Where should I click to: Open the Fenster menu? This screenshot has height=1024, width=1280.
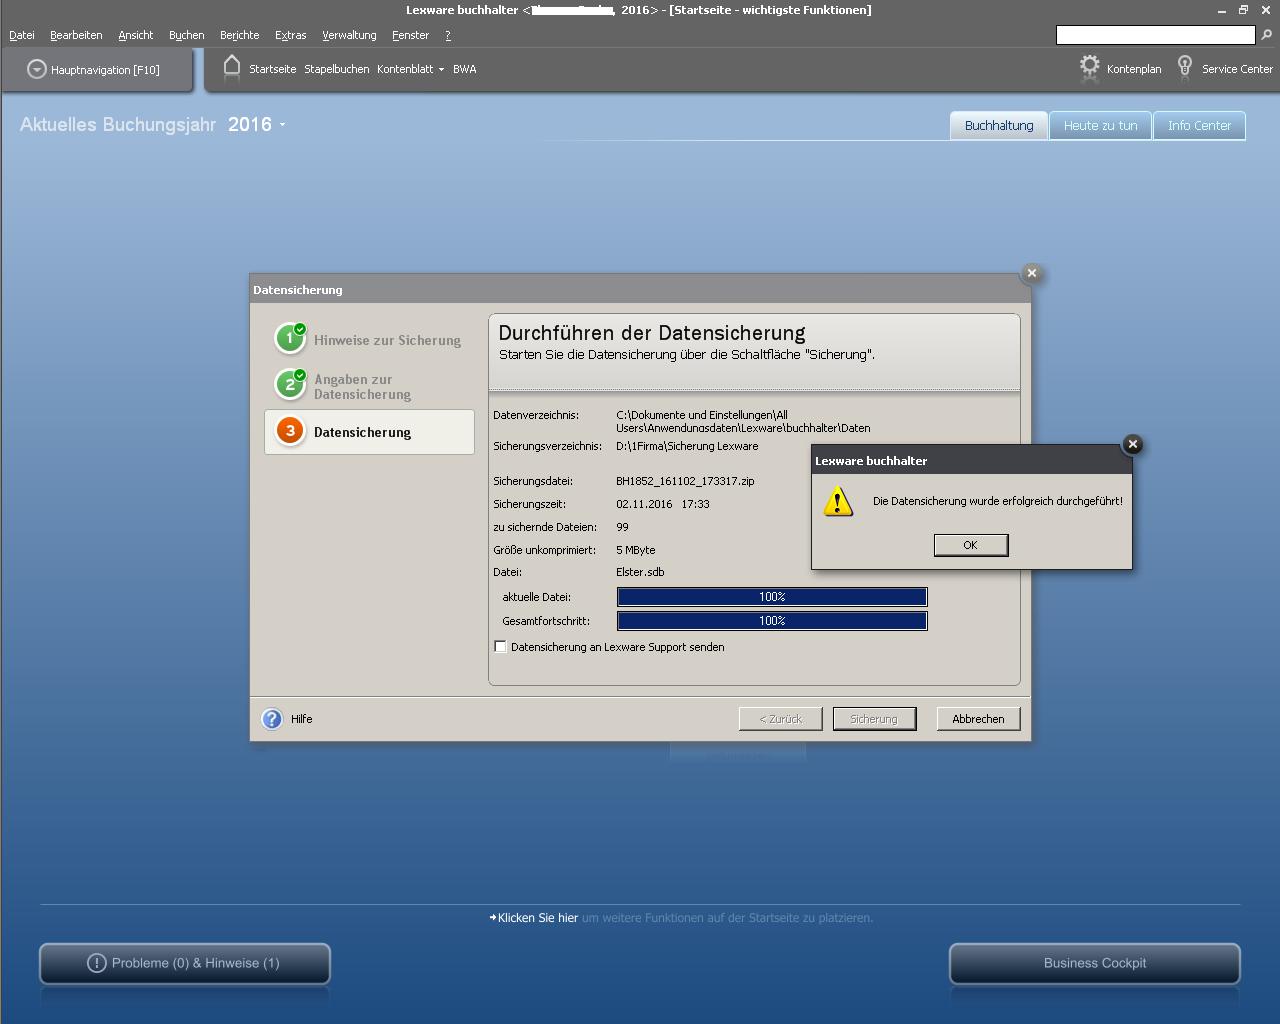tap(410, 35)
